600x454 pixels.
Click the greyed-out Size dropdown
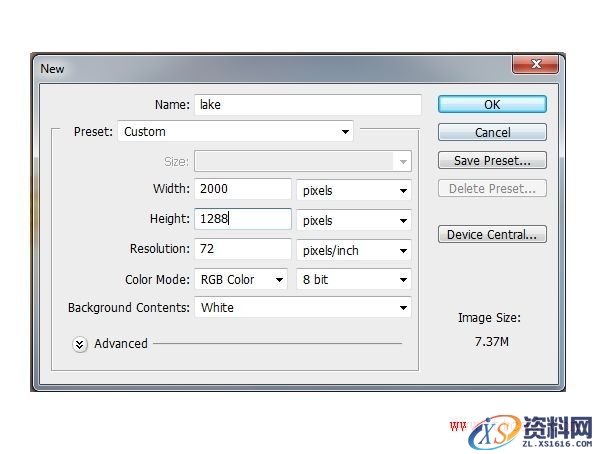click(302, 161)
